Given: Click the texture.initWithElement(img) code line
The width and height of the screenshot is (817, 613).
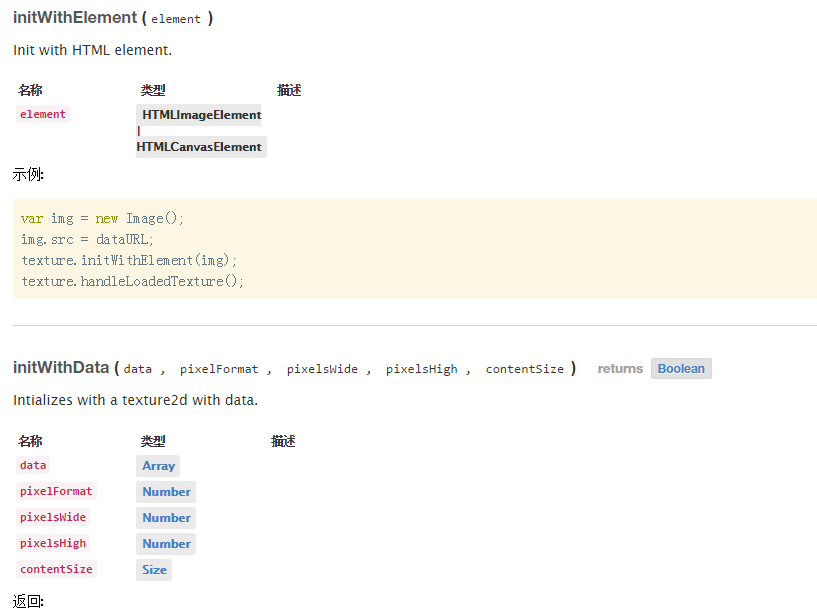Looking at the screenshot, I should point(130,260).
